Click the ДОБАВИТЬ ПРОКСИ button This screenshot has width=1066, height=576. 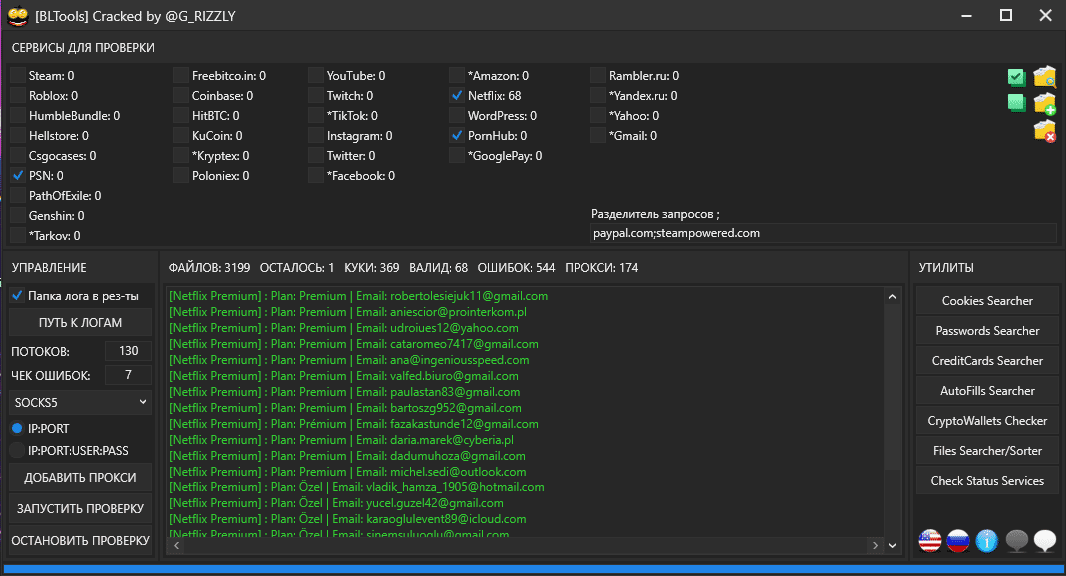click(x=80, y=477)
